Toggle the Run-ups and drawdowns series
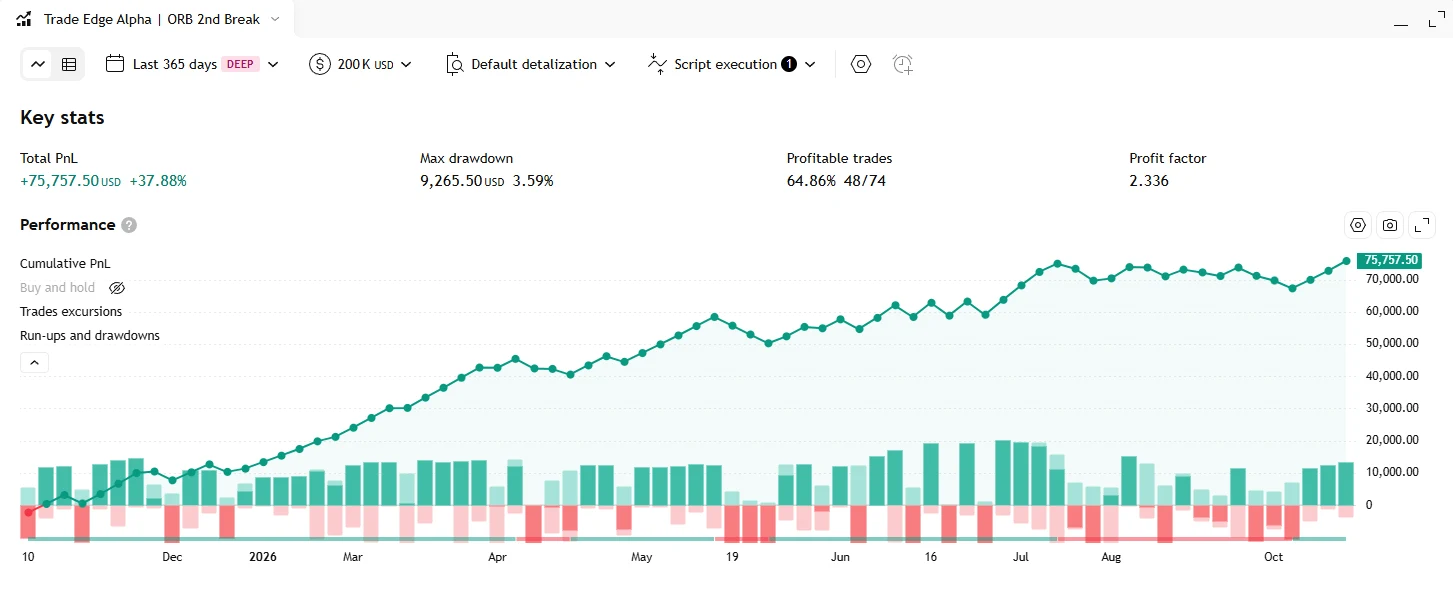This screenshot has width=1453, height=595. pyautogui.click(x=90, y=336)
